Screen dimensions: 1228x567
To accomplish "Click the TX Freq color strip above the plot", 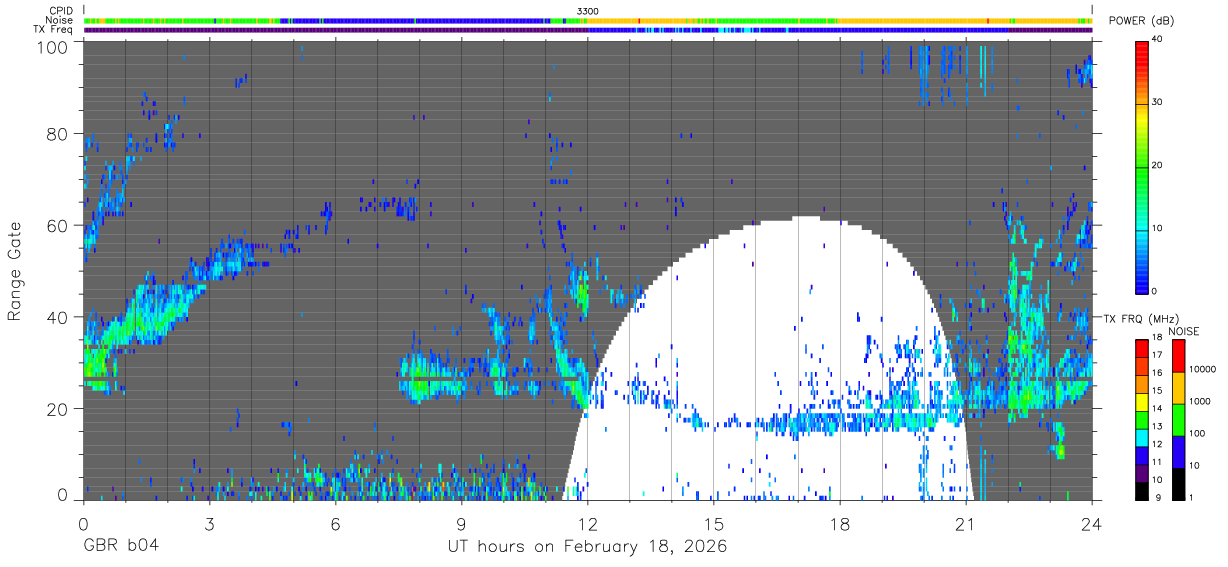I will coord(588,30).
